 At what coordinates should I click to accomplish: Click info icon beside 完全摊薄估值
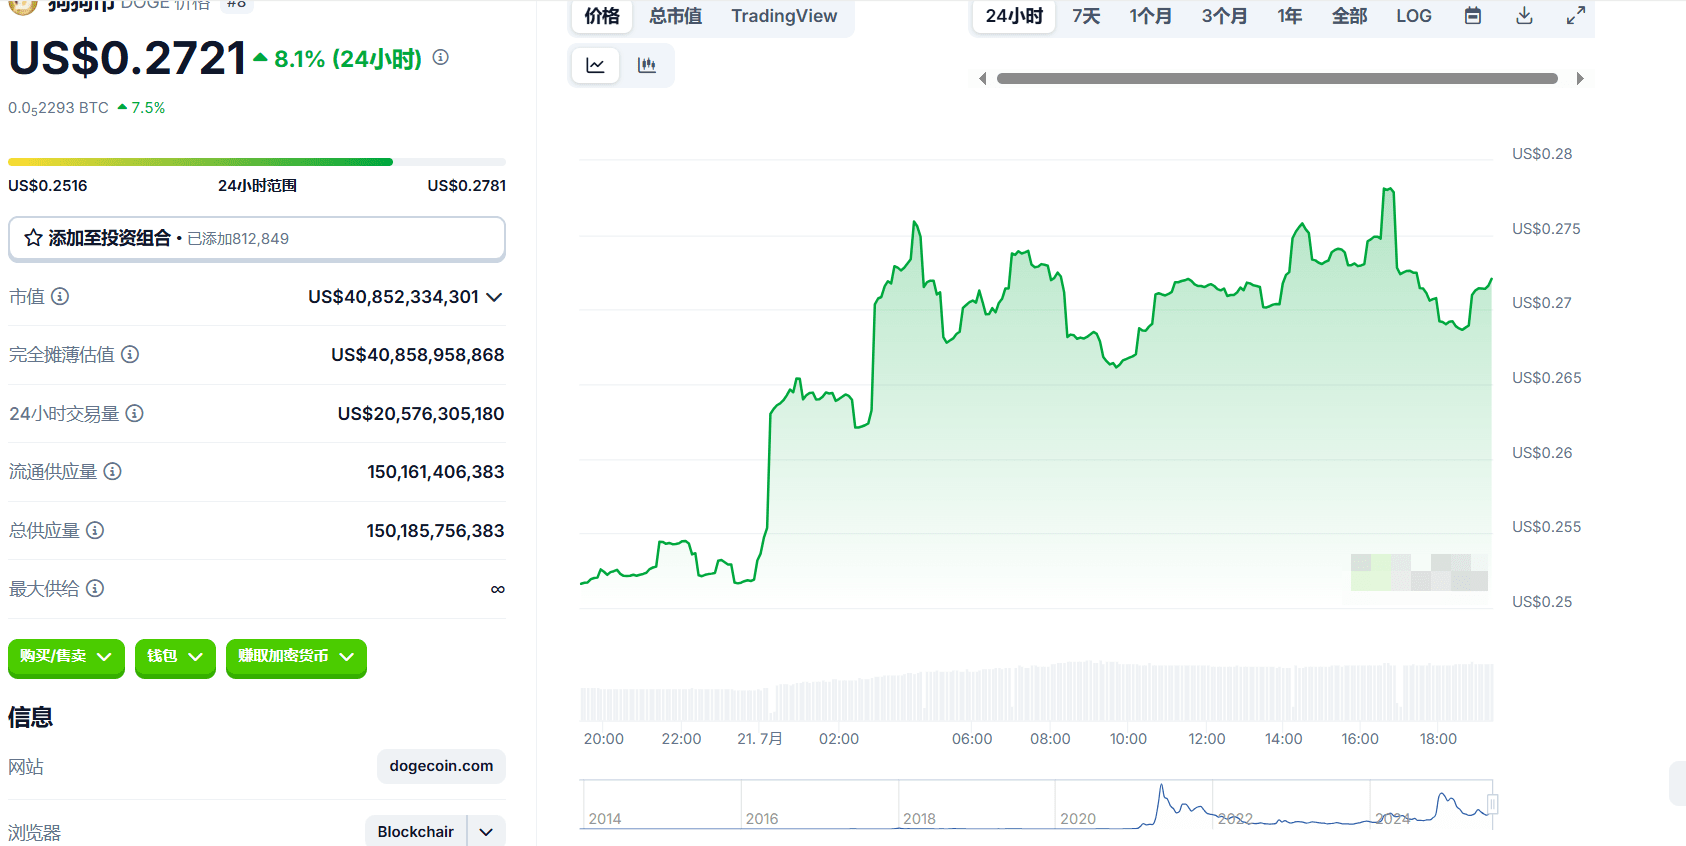130,354
